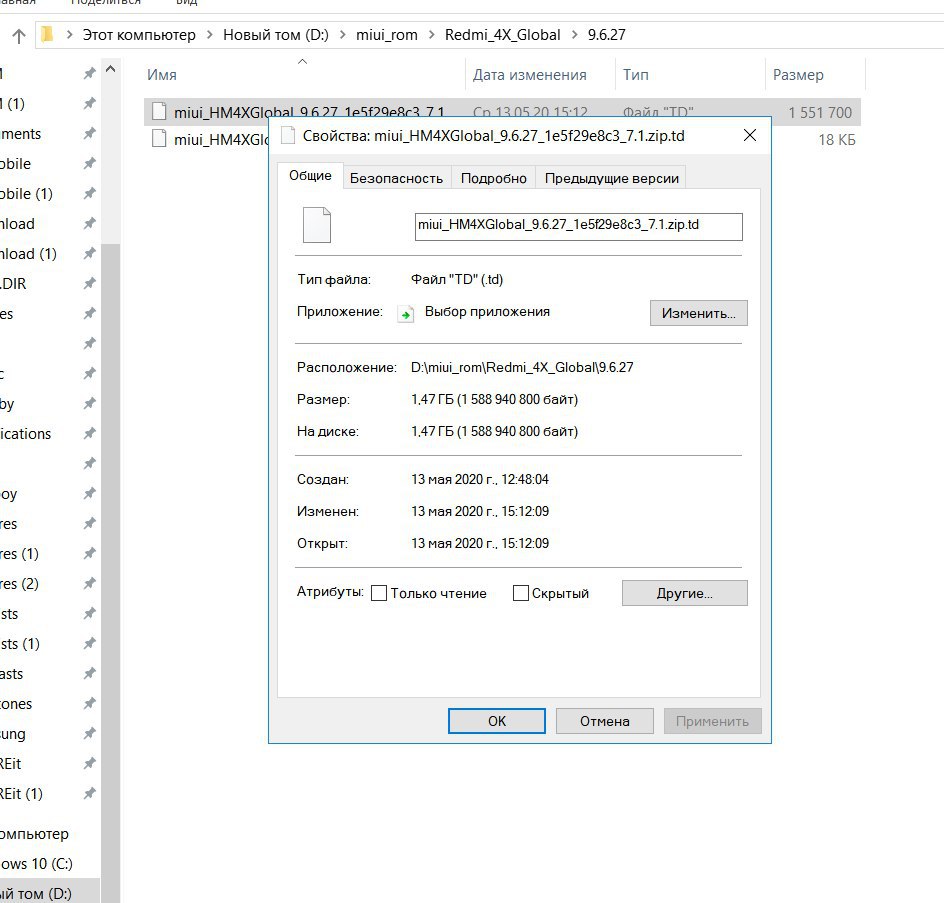
Task: Click the navigation pane scroll-up arrow
Action: (x=110, y=70)
